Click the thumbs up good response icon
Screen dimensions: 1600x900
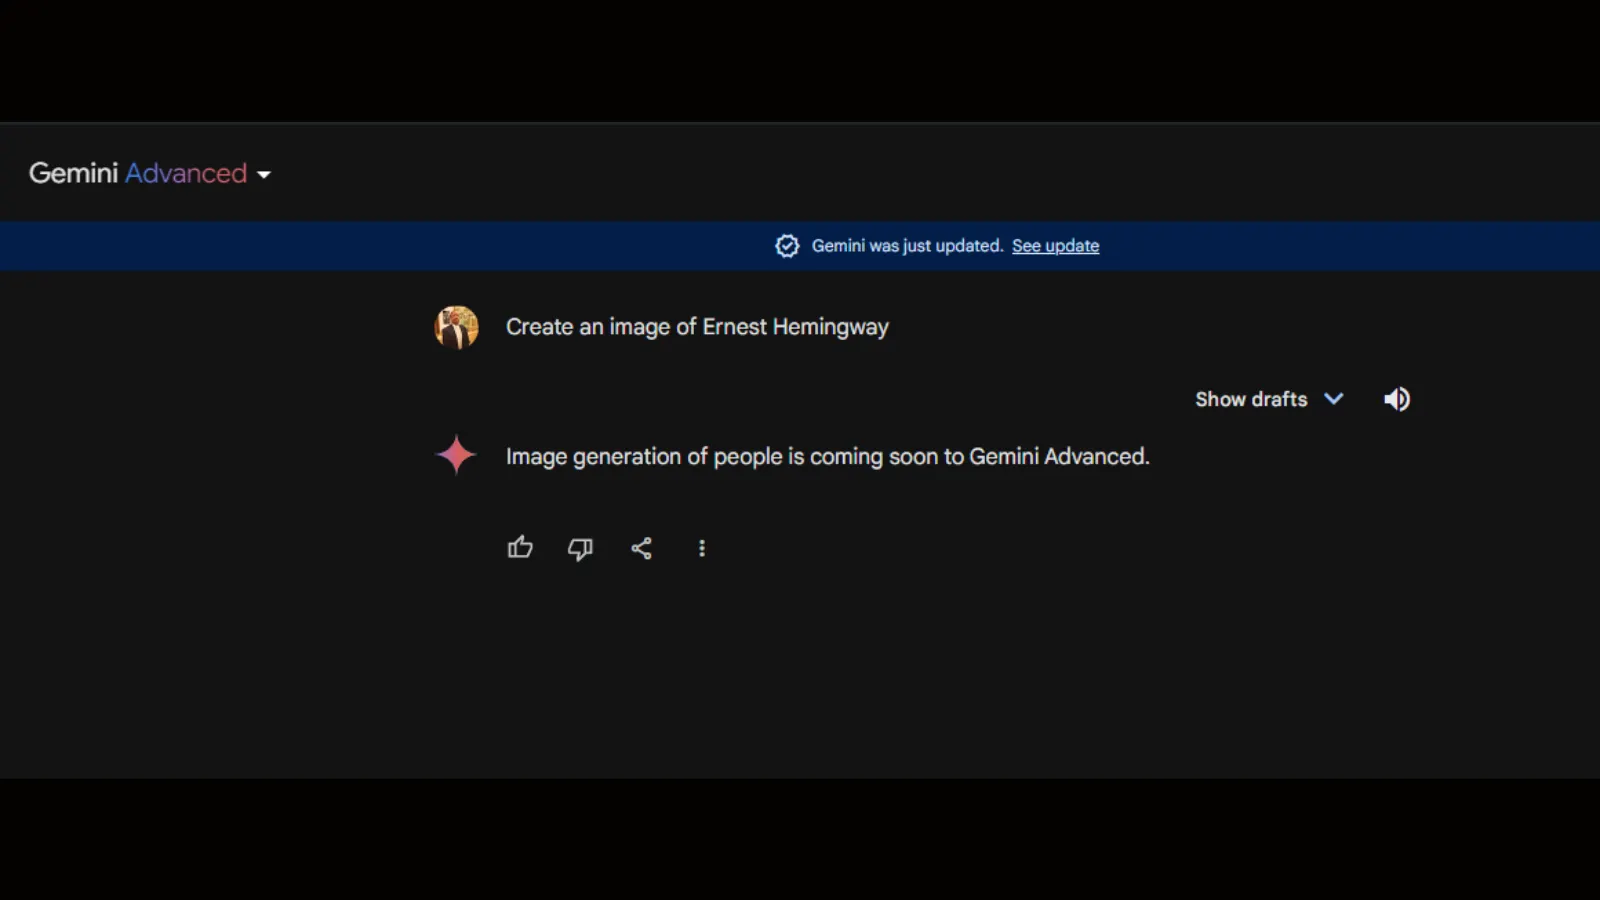[520, 548]
